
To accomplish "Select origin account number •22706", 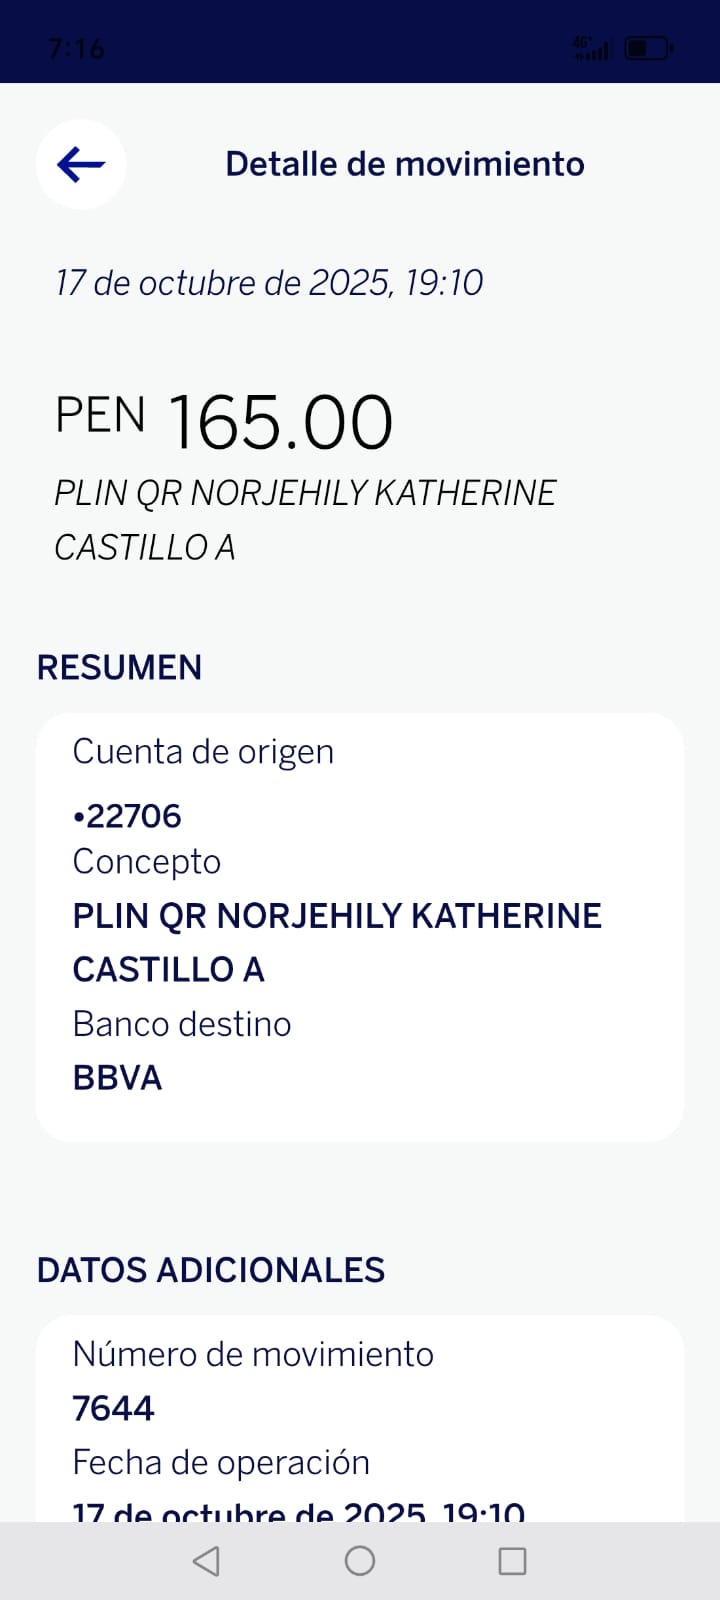I will tap(127, 816).
